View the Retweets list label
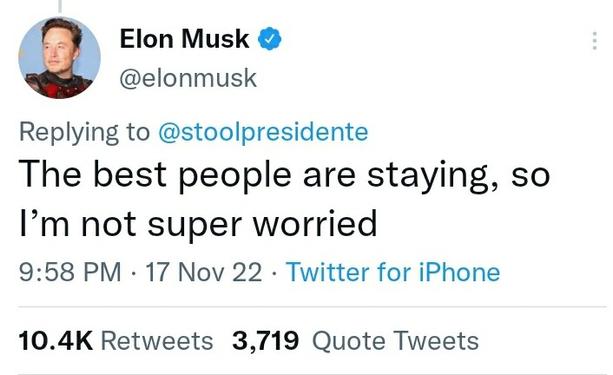 tap(157, 341)
